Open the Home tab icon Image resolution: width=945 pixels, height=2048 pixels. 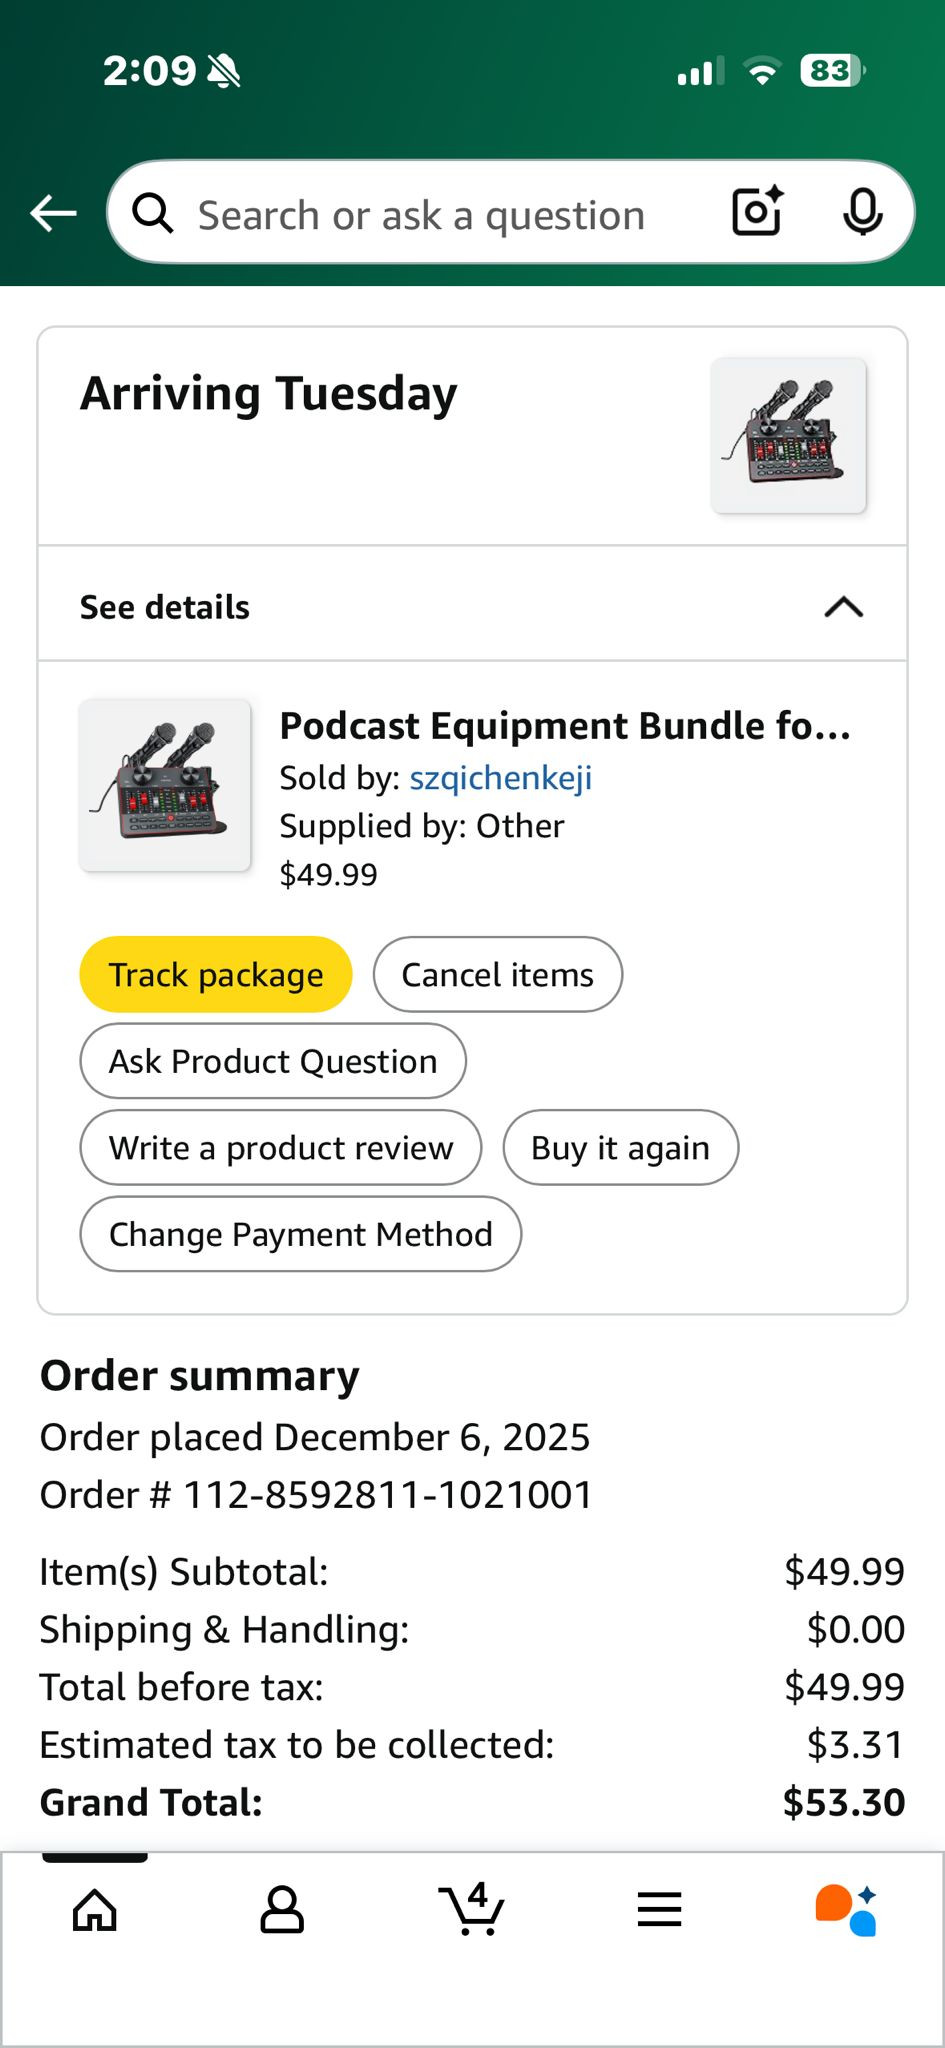pos(95,1910)
